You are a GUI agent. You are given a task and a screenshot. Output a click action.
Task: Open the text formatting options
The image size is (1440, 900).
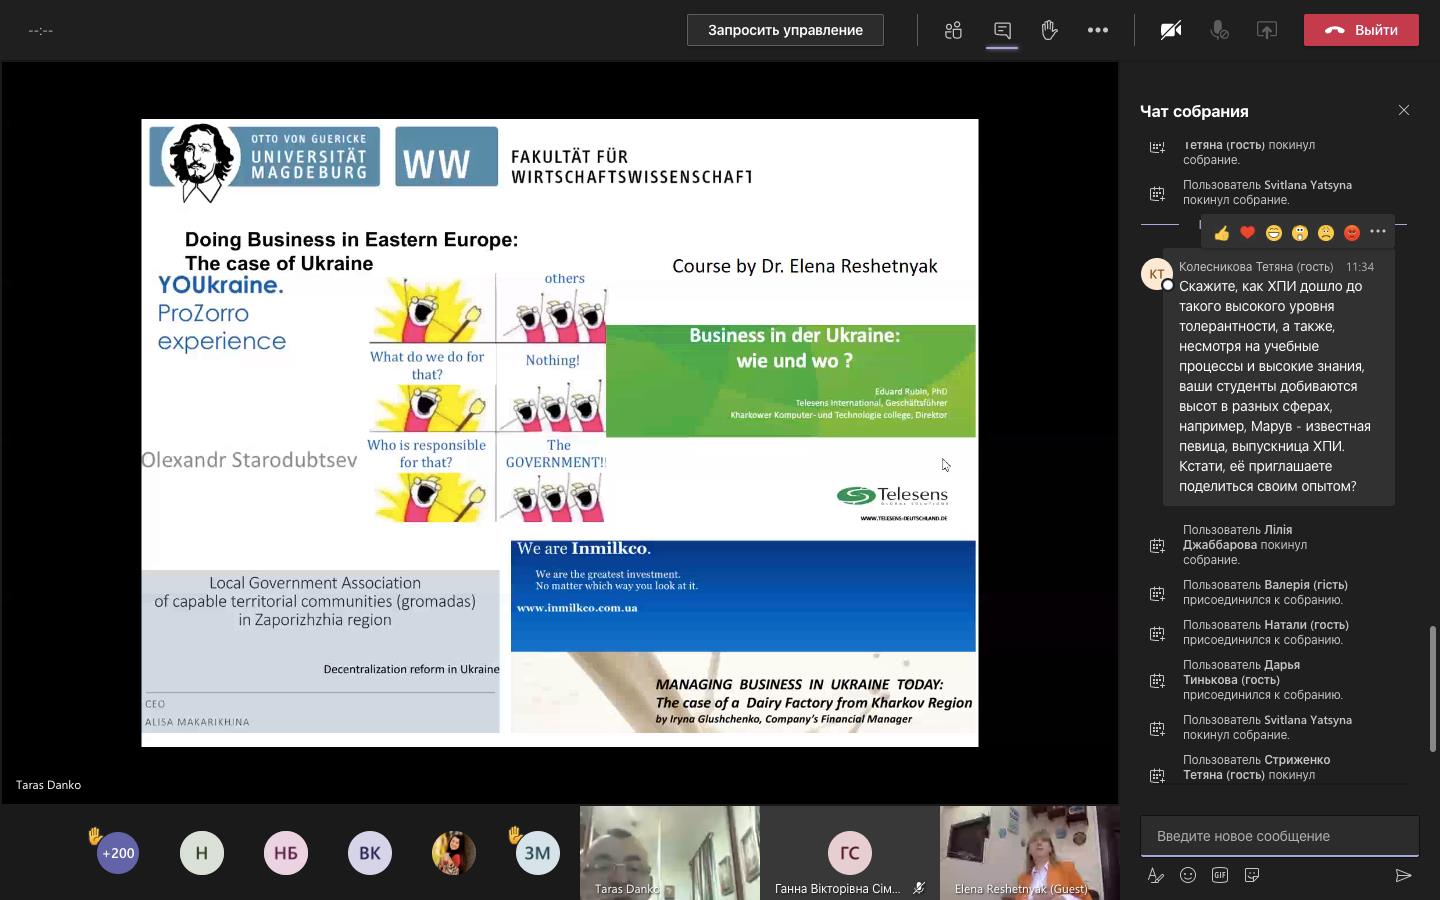tap(1156, 875)
